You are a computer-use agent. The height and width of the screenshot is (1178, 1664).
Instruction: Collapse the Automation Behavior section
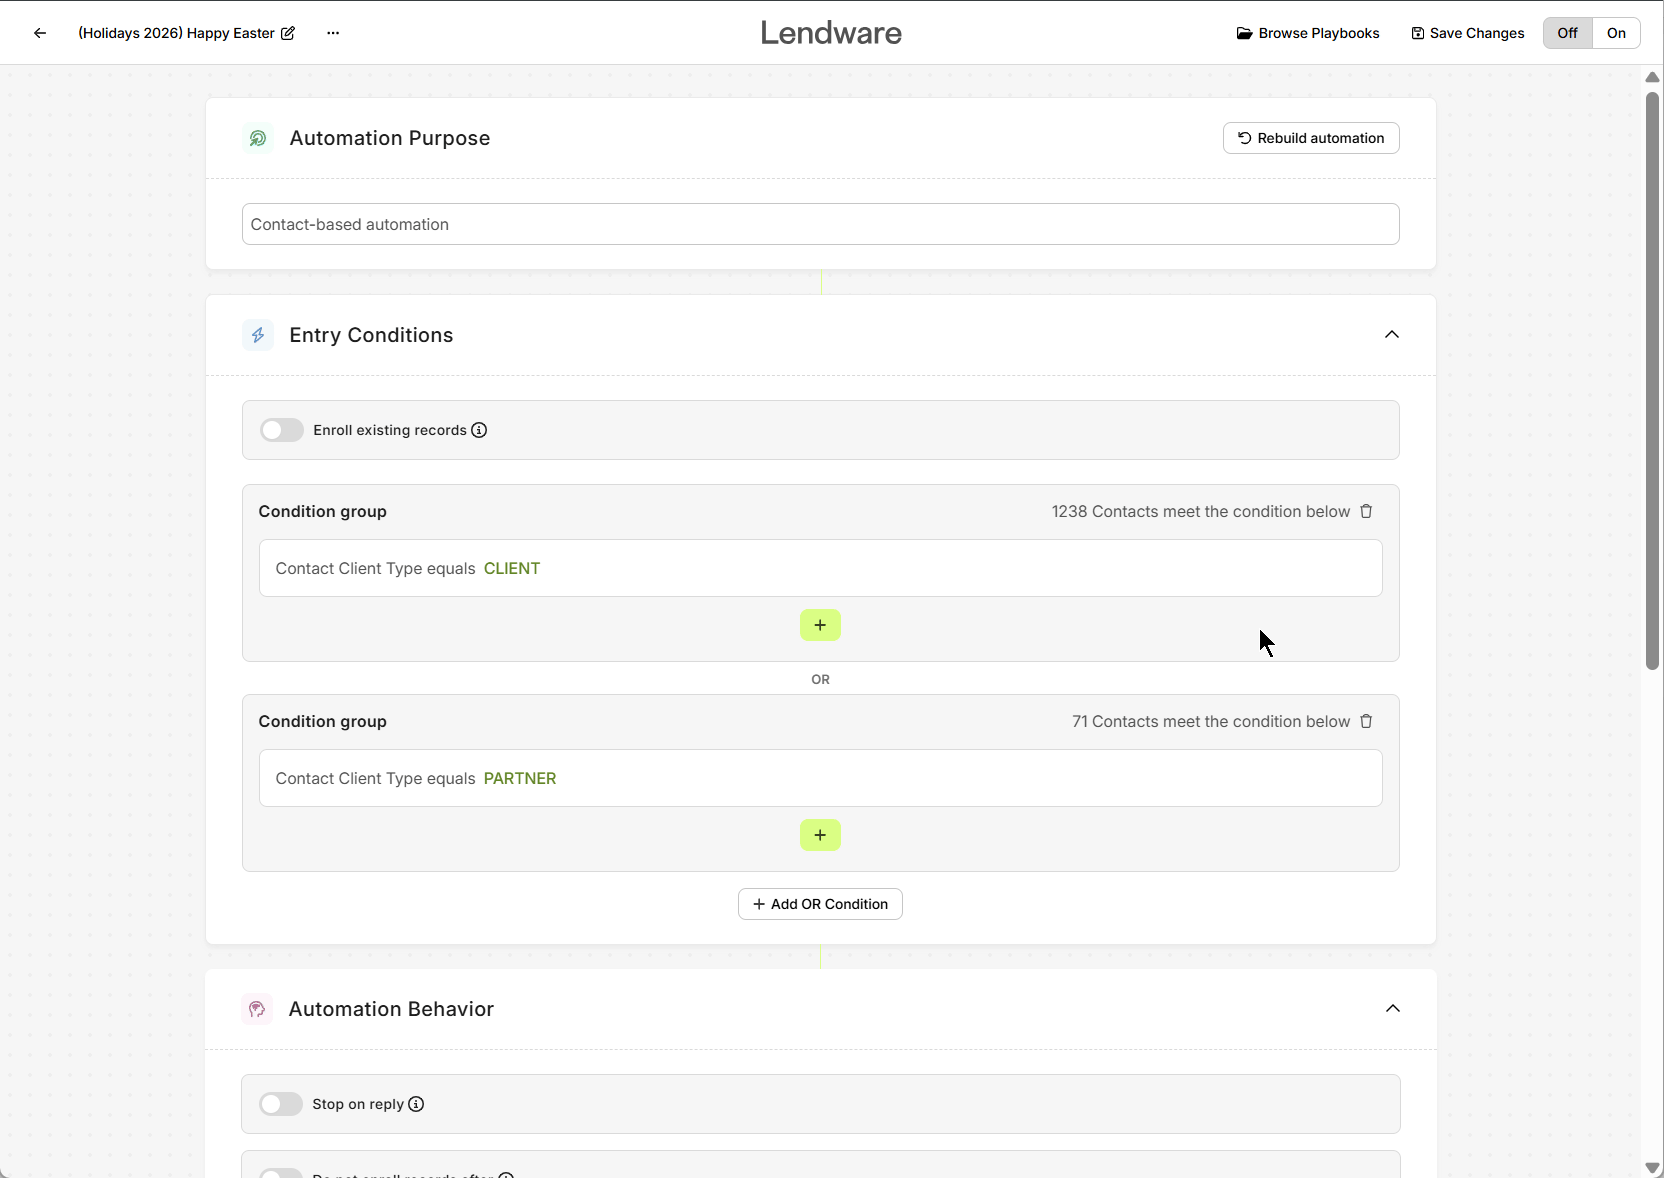pyautogui.click(x=1392, y=1009)
